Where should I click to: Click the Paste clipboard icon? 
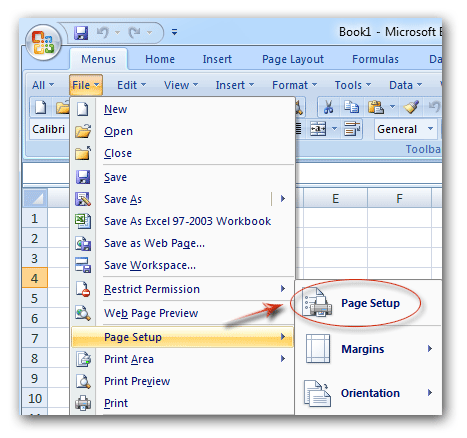click(x=376, y=107)
